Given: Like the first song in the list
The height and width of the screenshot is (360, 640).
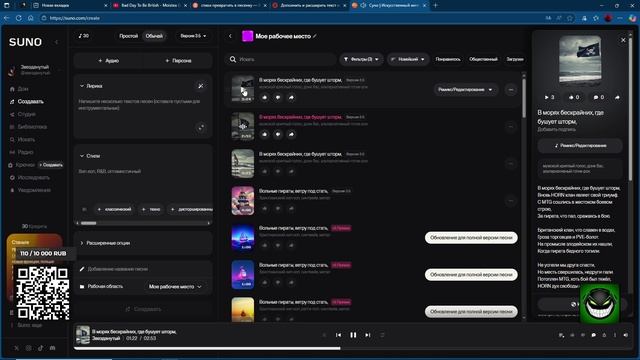Looking at the screenshot, I should (x=264, y=98).
